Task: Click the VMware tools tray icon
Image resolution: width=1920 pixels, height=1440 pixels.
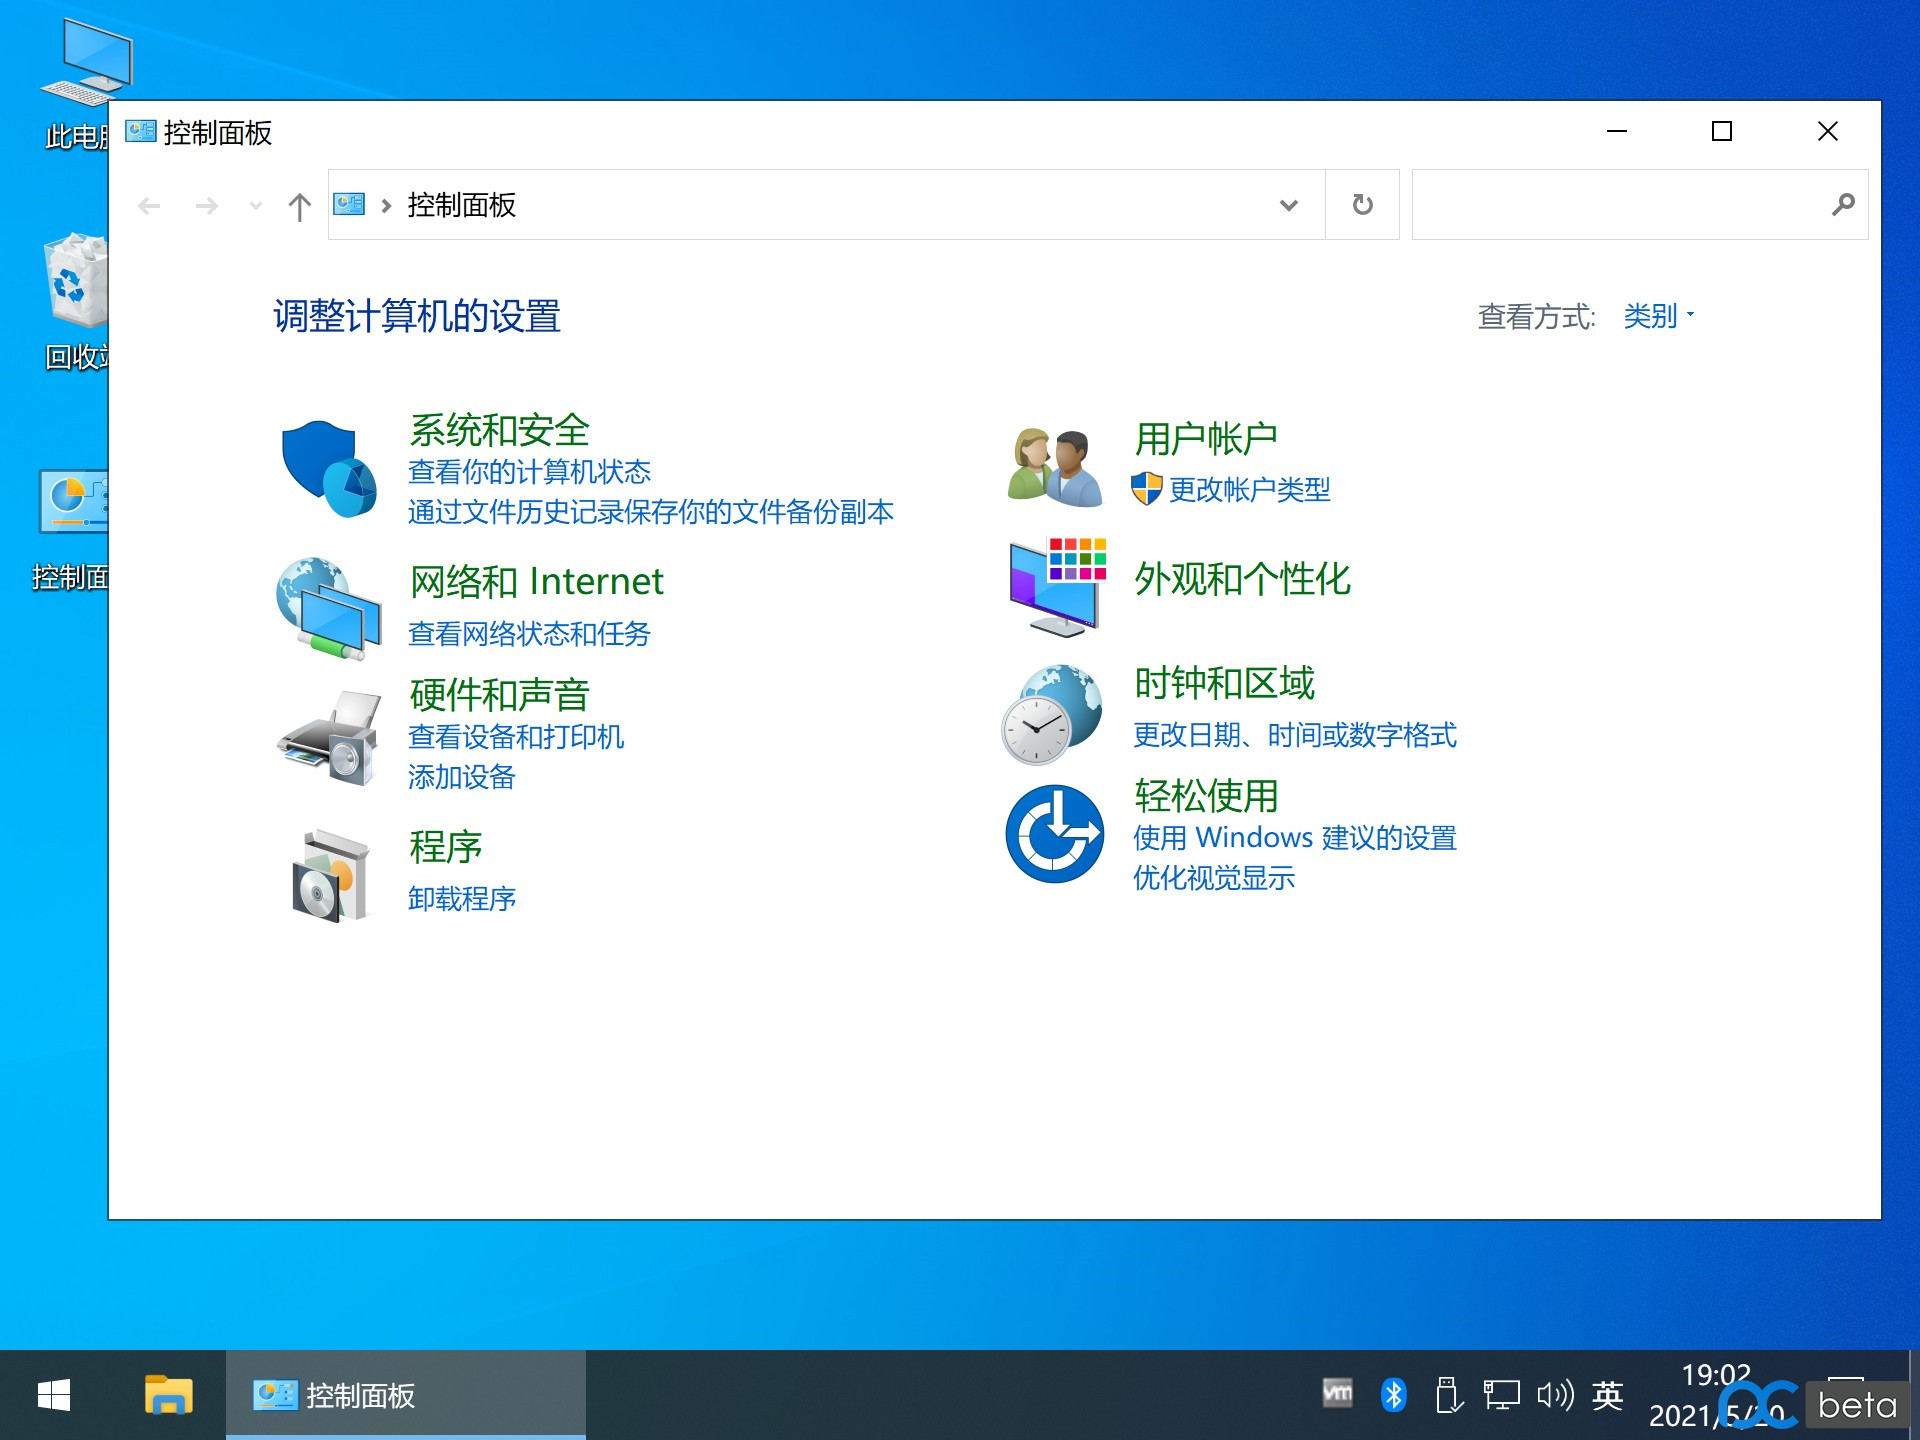Action: 1337,1392
